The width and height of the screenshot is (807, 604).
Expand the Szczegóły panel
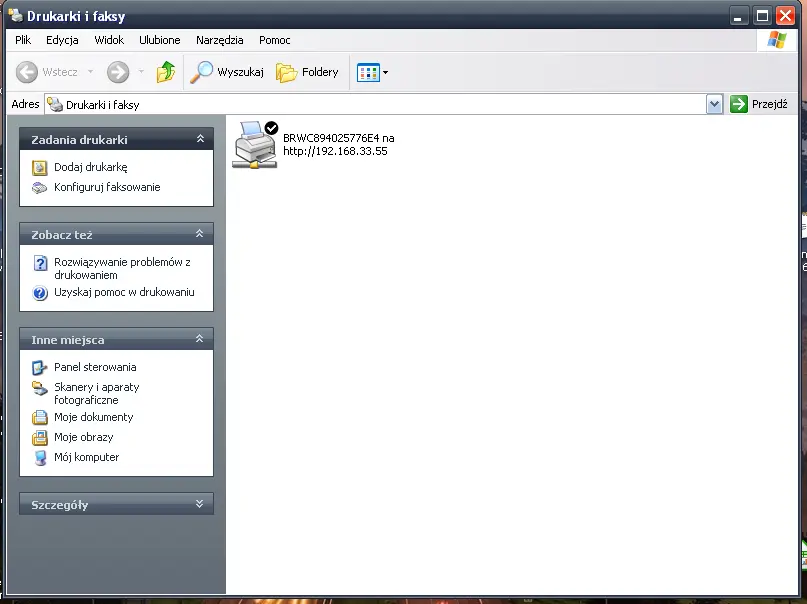(x=199, y=505)
